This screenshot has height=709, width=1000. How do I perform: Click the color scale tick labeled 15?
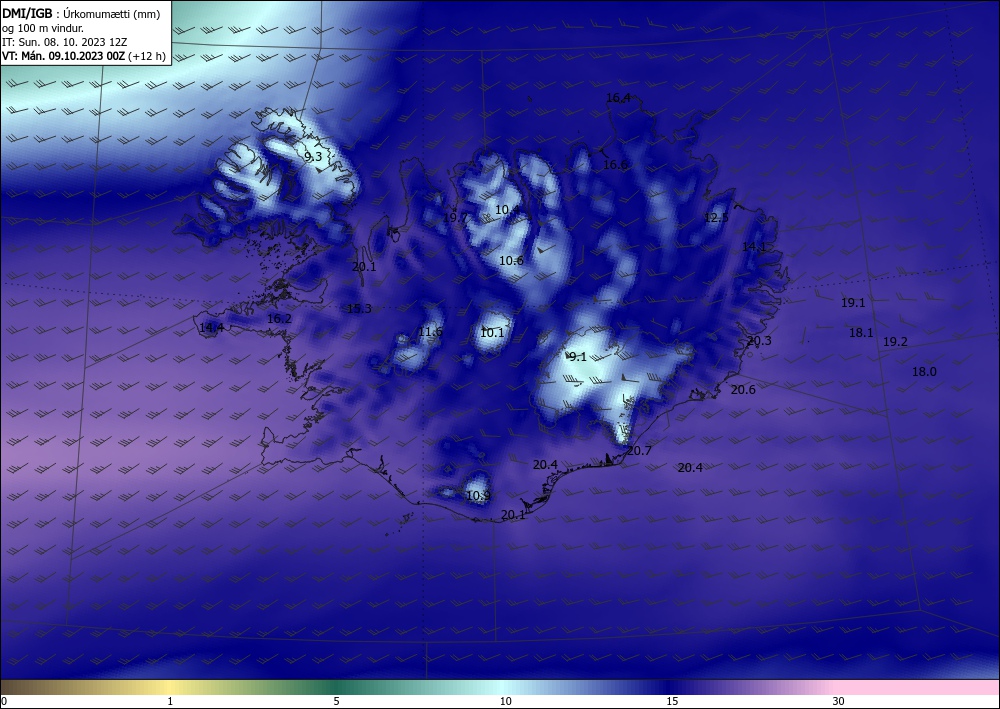(x=672, y=701)
